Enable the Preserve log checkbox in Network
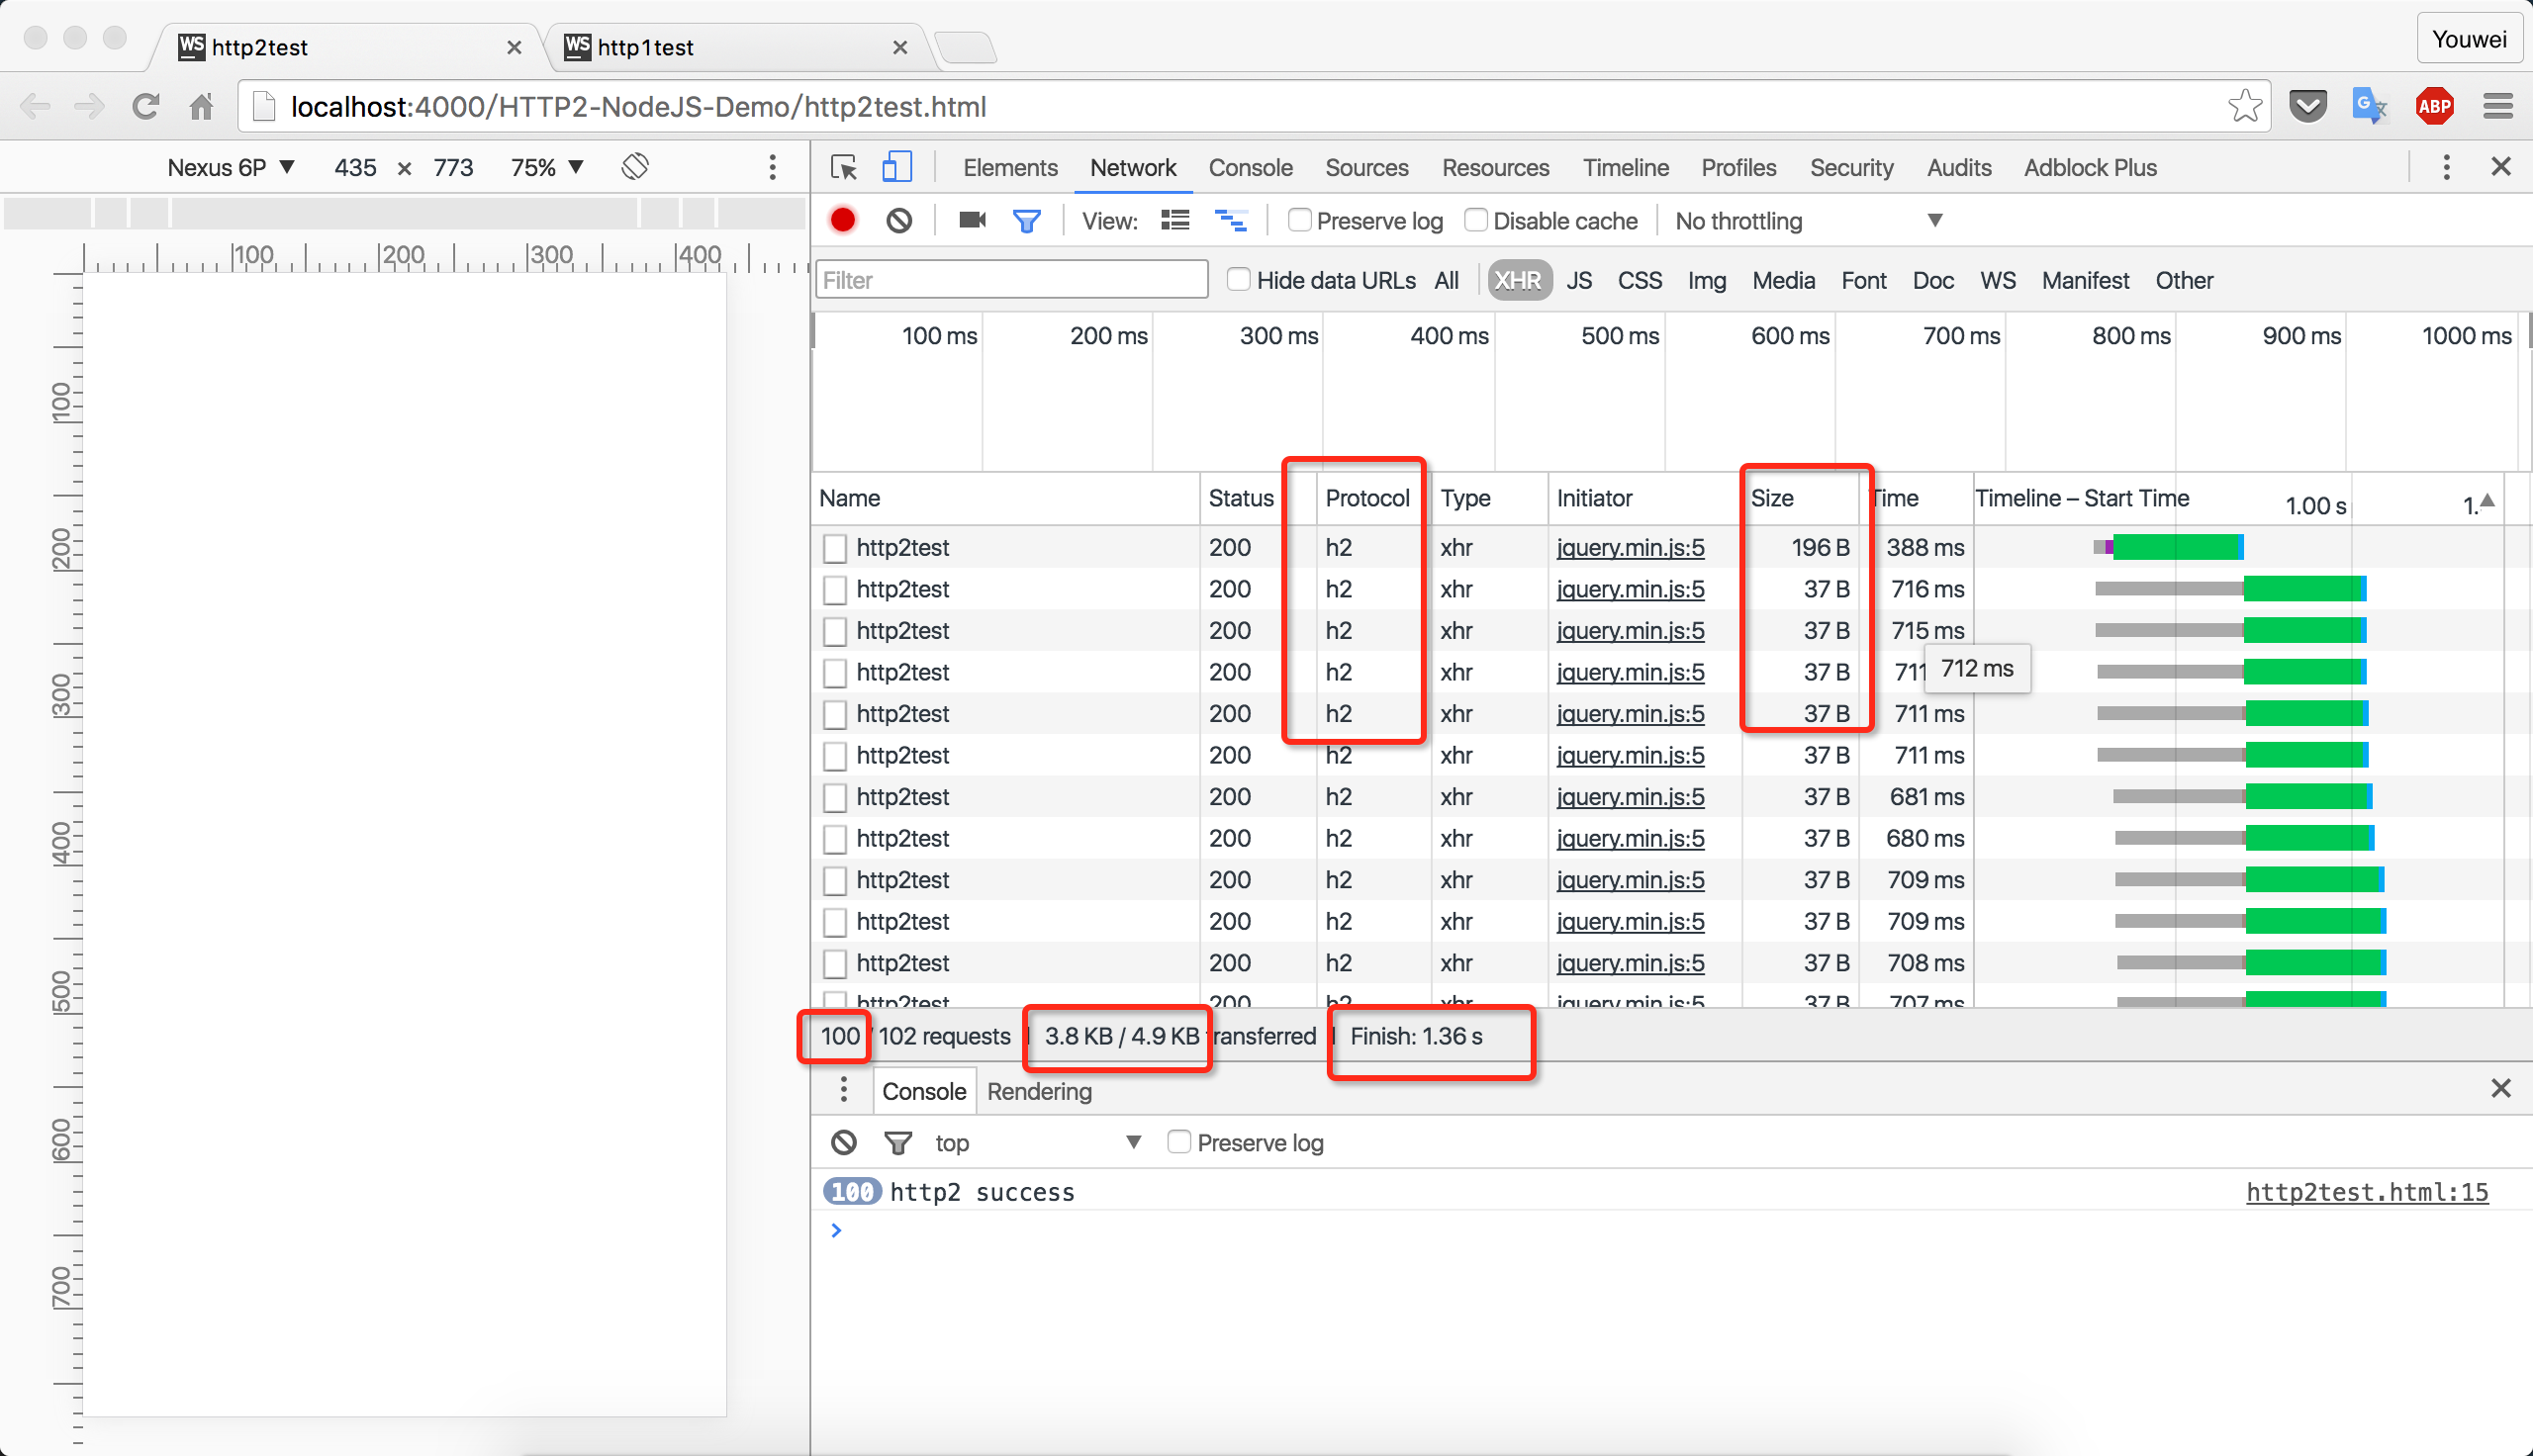Image resolution: width=2533 pixels, height=1456 pixels. coord(1299,220)
